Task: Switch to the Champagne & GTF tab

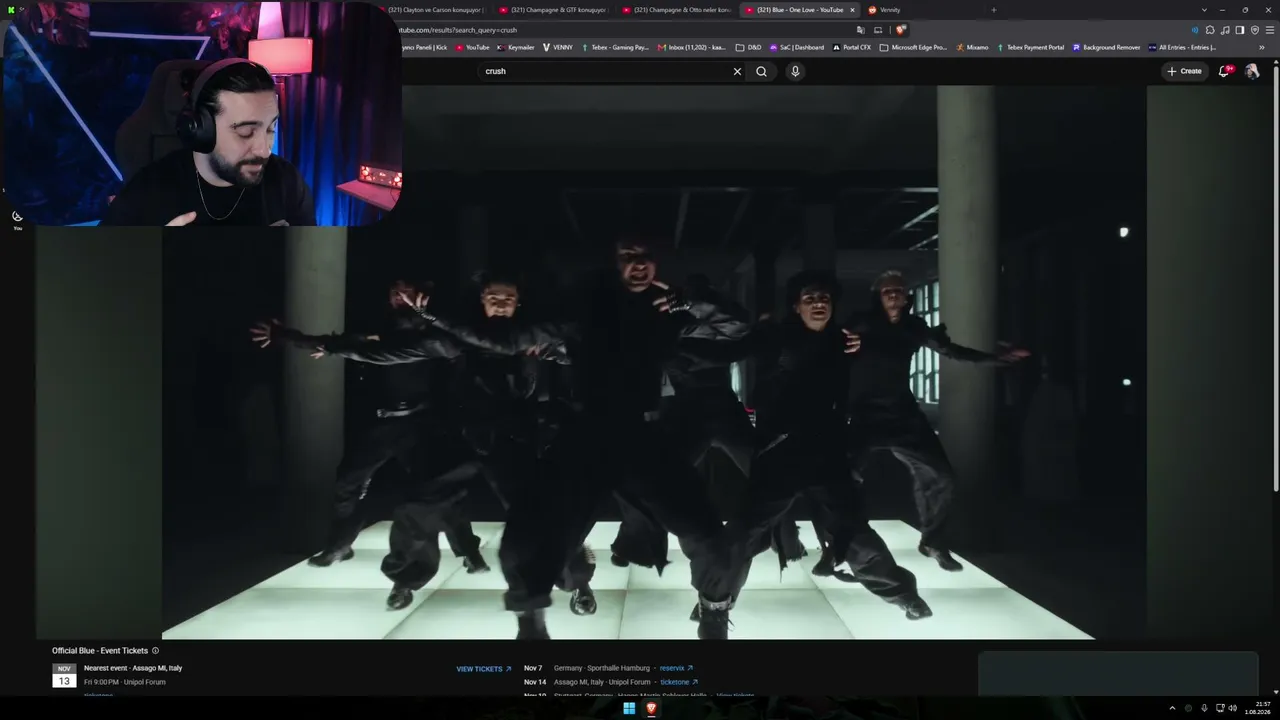Action: [553, 10]
